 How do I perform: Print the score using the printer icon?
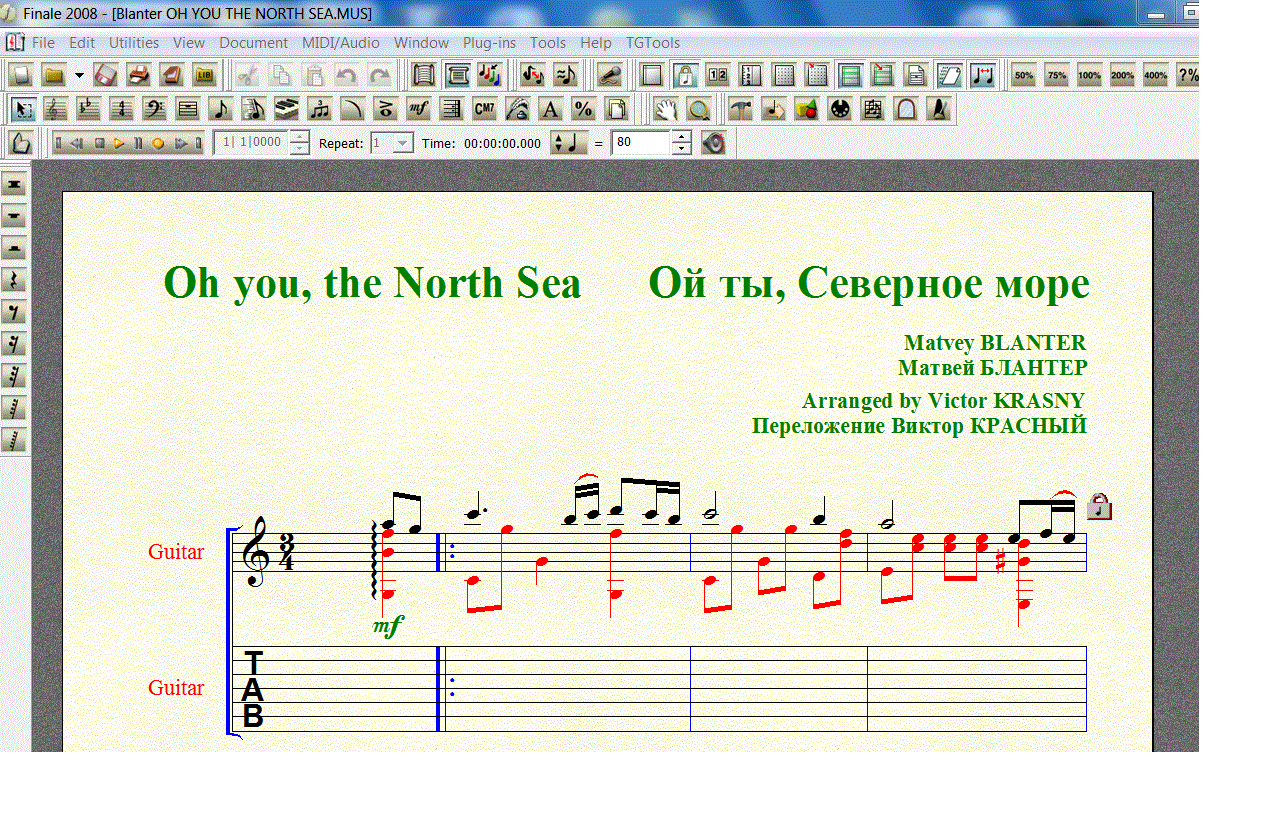coord(139,75)
